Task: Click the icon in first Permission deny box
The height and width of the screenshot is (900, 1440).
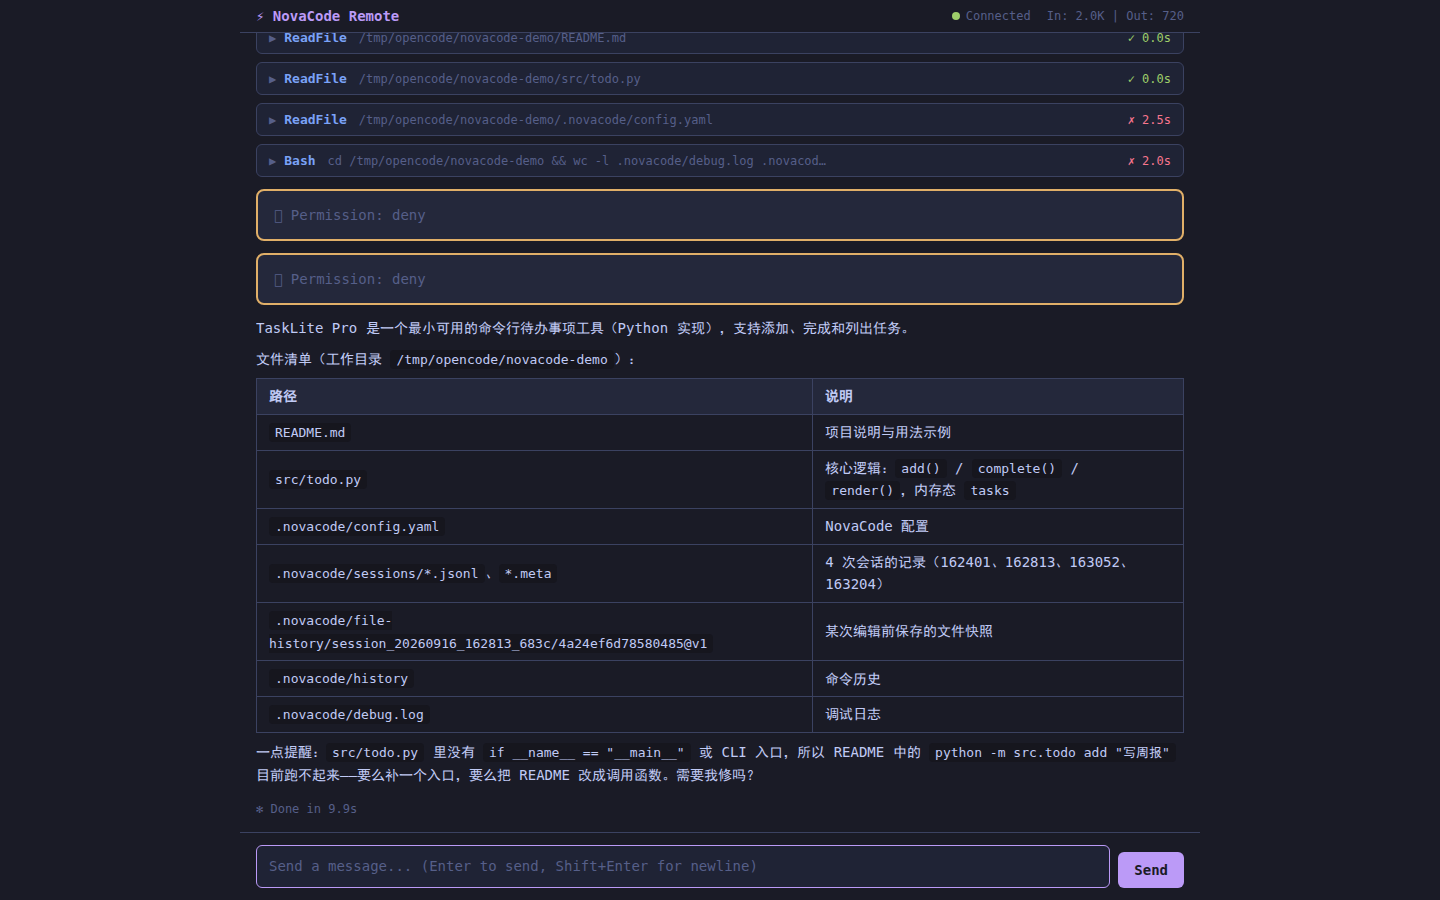Action: (x=279, y=216)
